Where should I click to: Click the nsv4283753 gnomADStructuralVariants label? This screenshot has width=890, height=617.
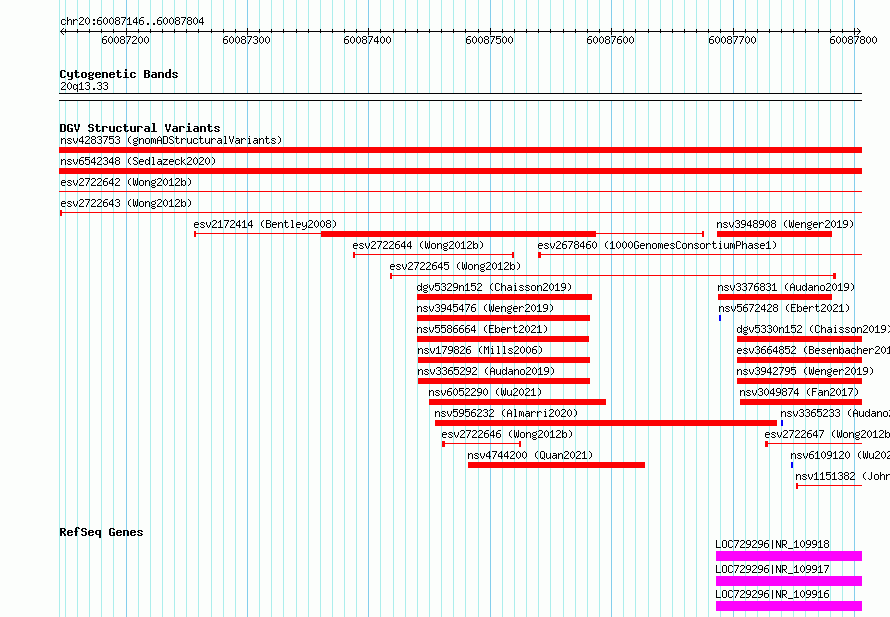pos(171,140)
